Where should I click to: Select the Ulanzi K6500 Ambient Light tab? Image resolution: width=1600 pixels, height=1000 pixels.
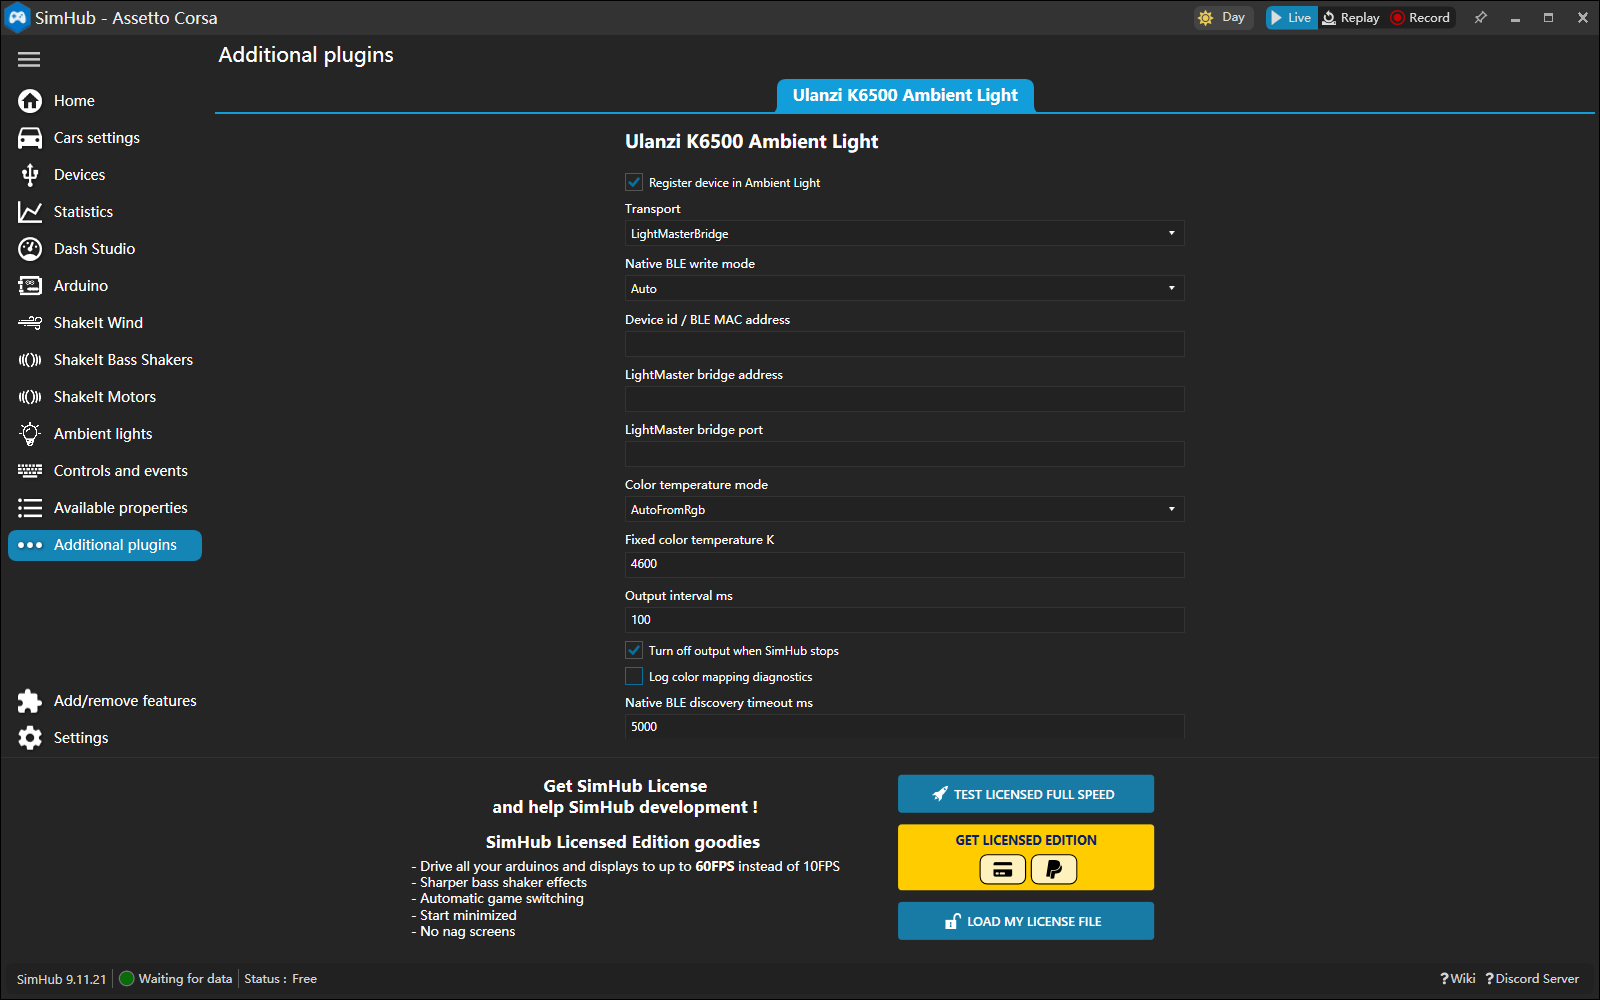pos(905,96)
